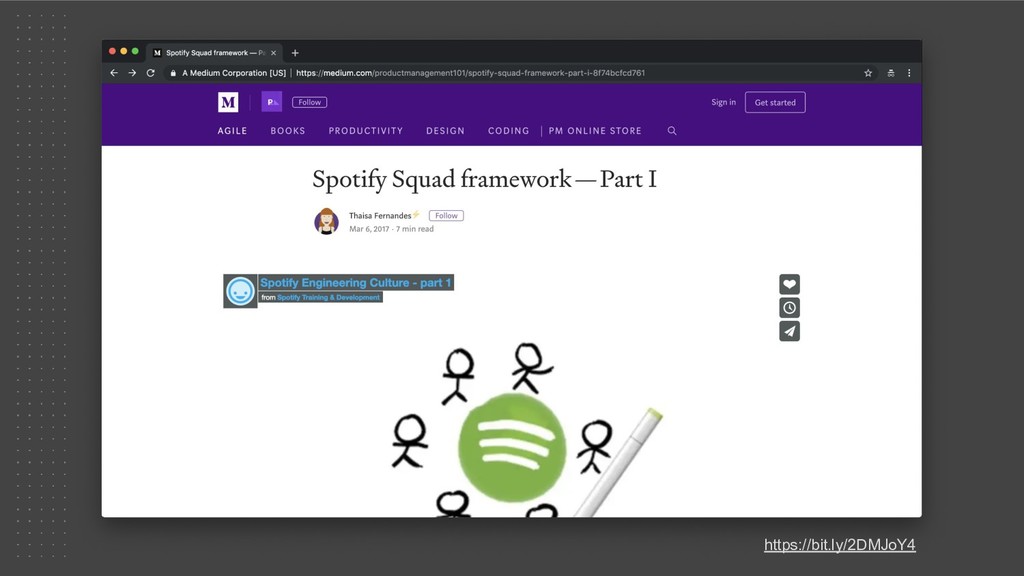The width and height of the screenshot is (1024, 576).
Task: Open the AGILE section
Action: tap(232, 131)
